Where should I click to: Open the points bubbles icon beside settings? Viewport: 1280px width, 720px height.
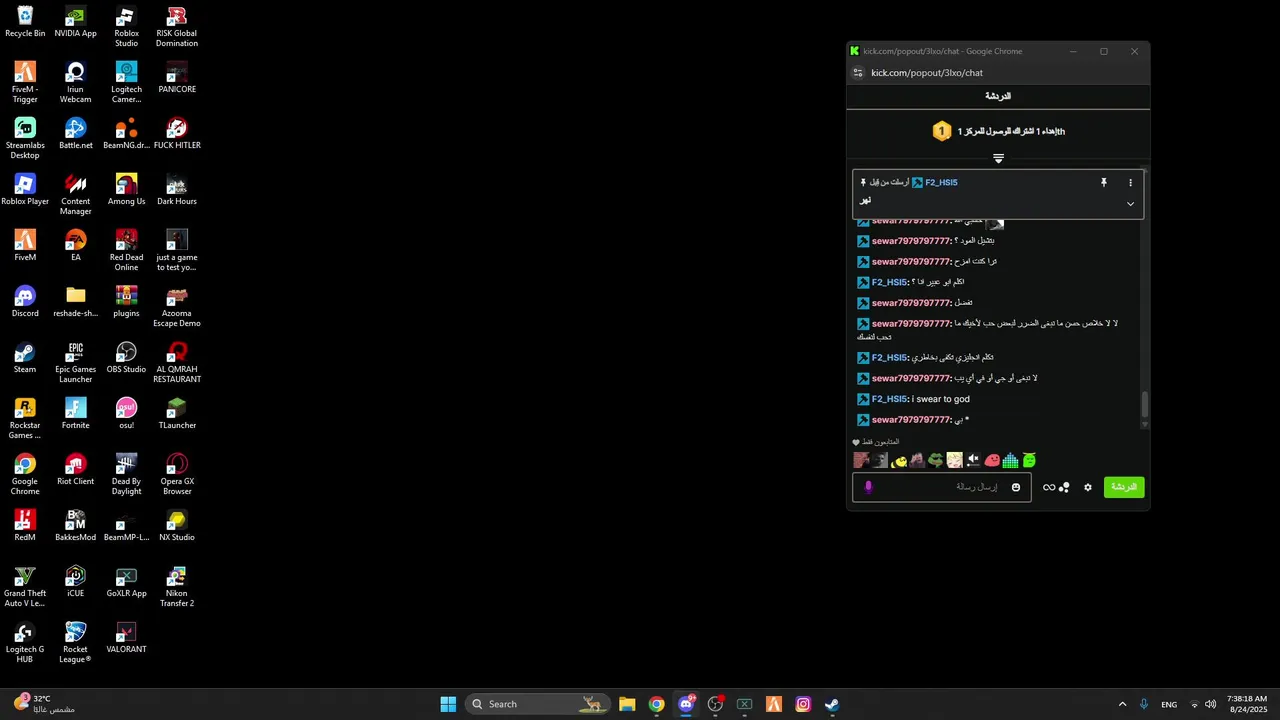click(x=1064, y=488)
